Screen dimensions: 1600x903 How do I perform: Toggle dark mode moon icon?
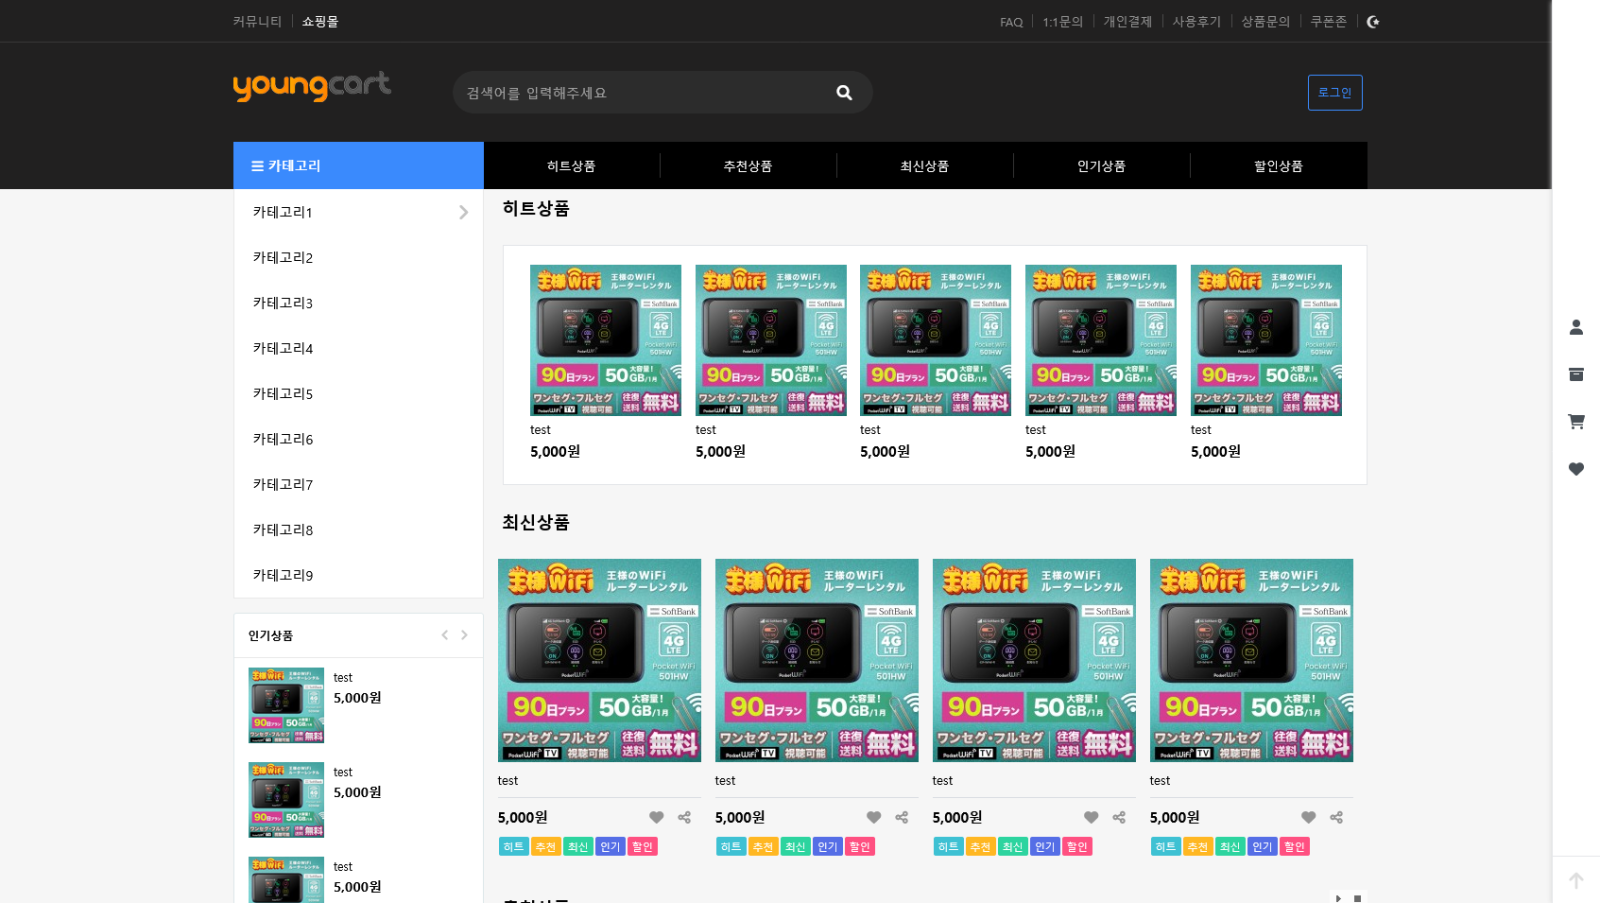click(1373, 22)
